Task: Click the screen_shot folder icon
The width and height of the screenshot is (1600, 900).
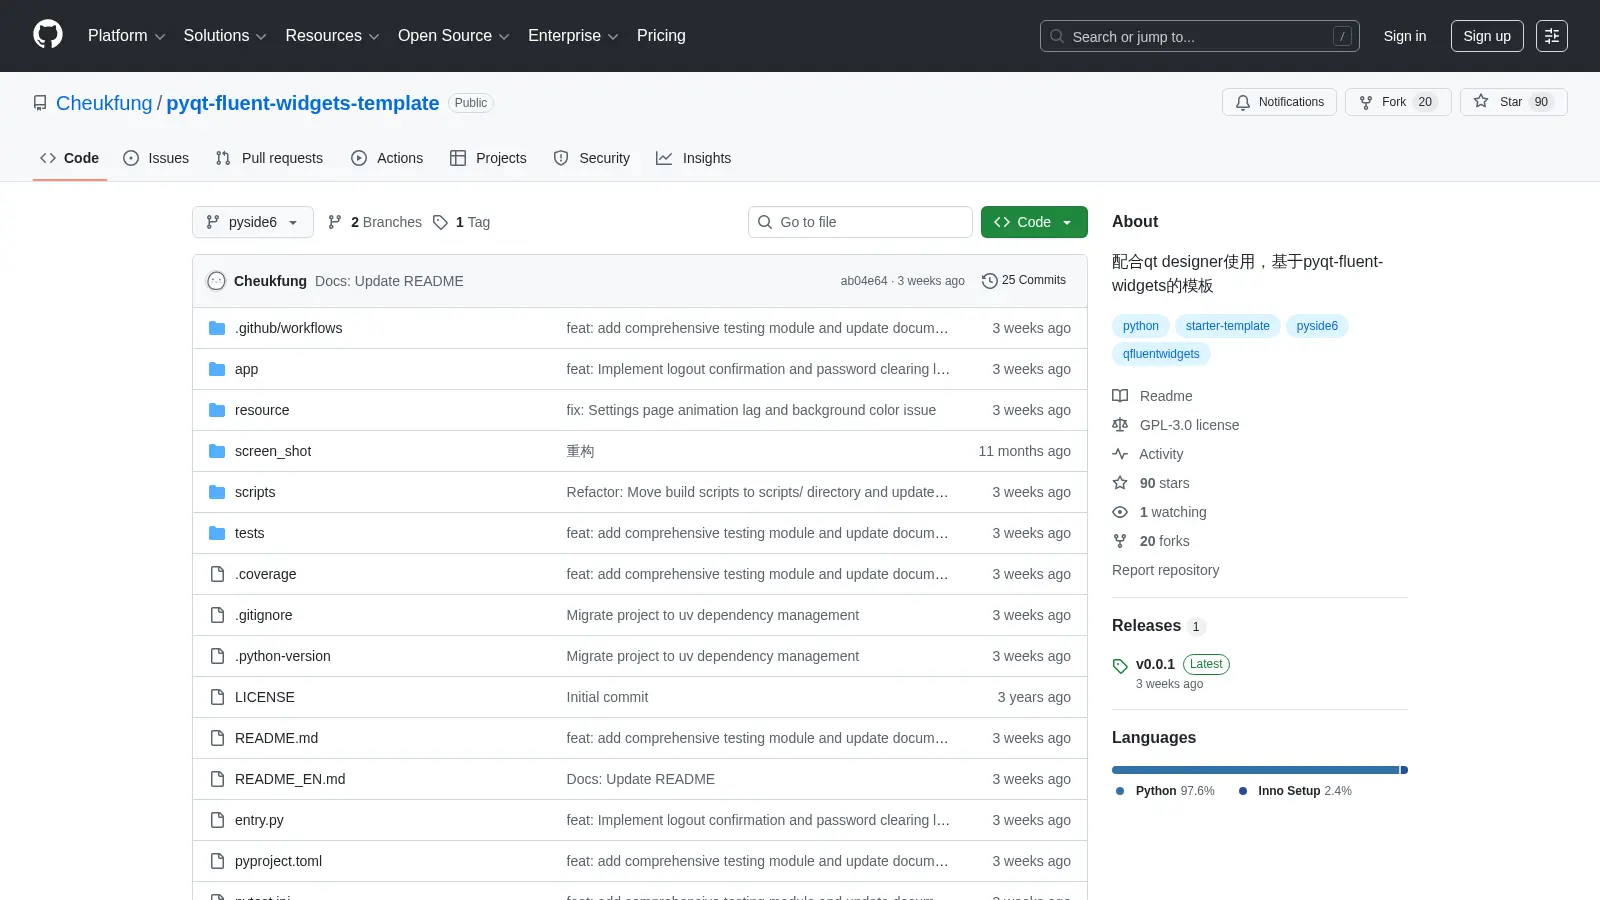Action: pos(217,451)
